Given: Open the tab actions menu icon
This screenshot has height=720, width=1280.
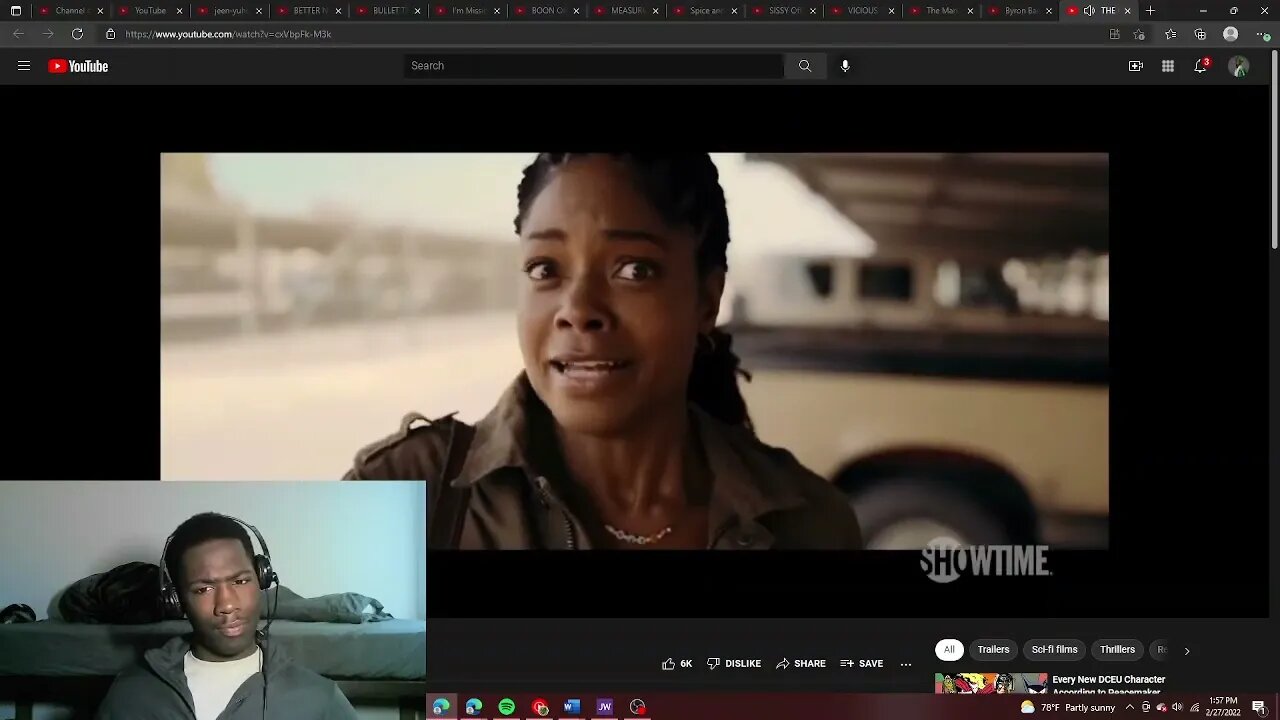Looking at the screenshot, I should pyautogui.click(x=15, y=11).
